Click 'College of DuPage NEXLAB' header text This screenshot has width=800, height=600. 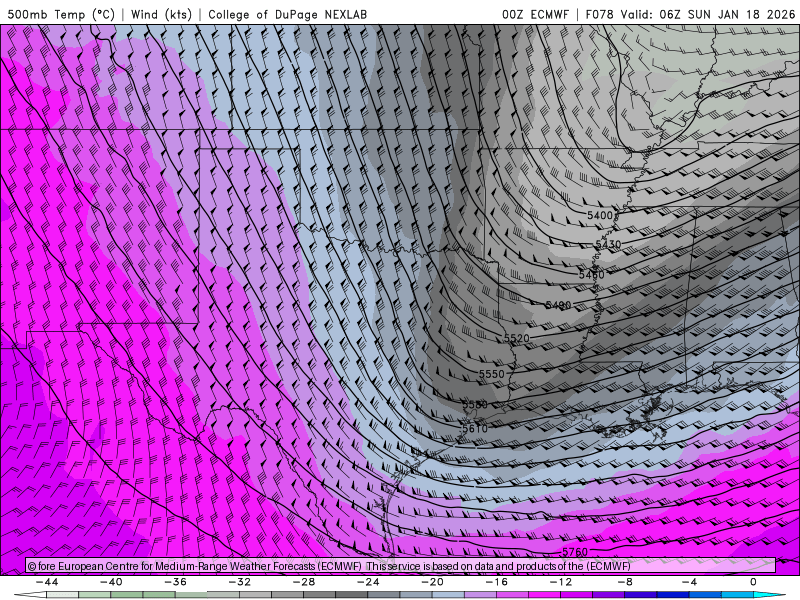(x=287, y=14)
